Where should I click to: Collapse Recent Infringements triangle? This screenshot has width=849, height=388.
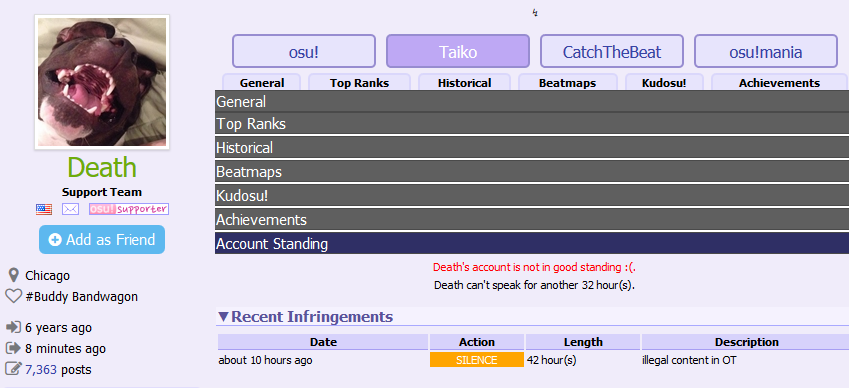pyautogui.click(x=223, y=317)
